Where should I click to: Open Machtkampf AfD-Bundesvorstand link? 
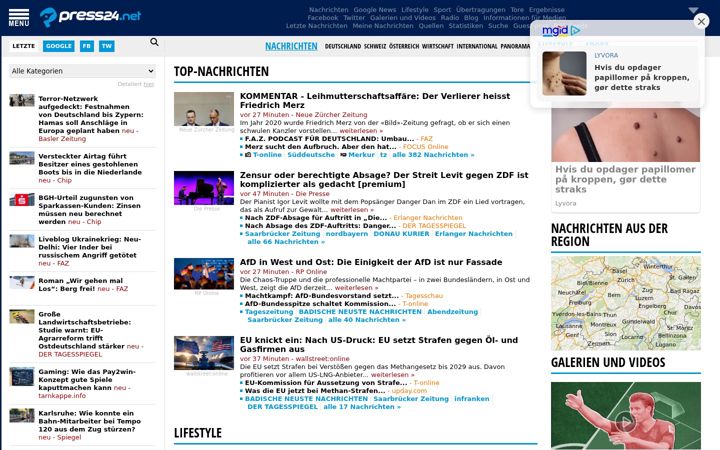coord(322,296)
